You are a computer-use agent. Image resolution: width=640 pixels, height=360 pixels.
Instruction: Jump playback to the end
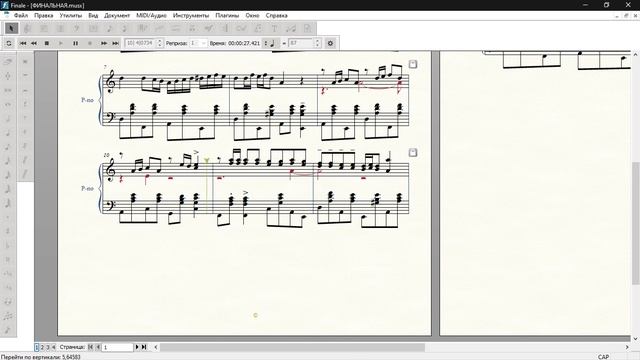[115, 43]
